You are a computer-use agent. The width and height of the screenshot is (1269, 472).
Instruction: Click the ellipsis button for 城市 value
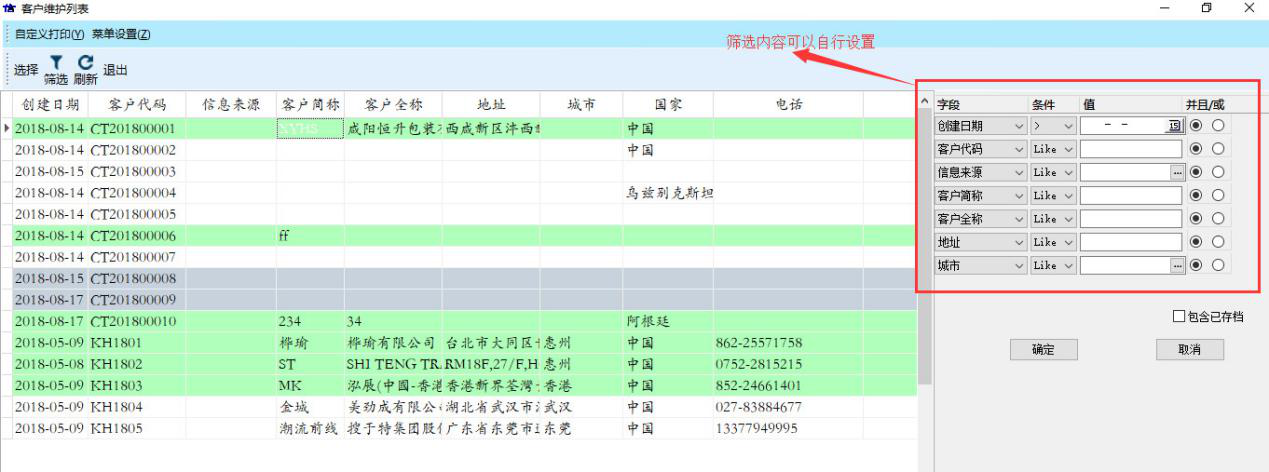[1177, 265]
